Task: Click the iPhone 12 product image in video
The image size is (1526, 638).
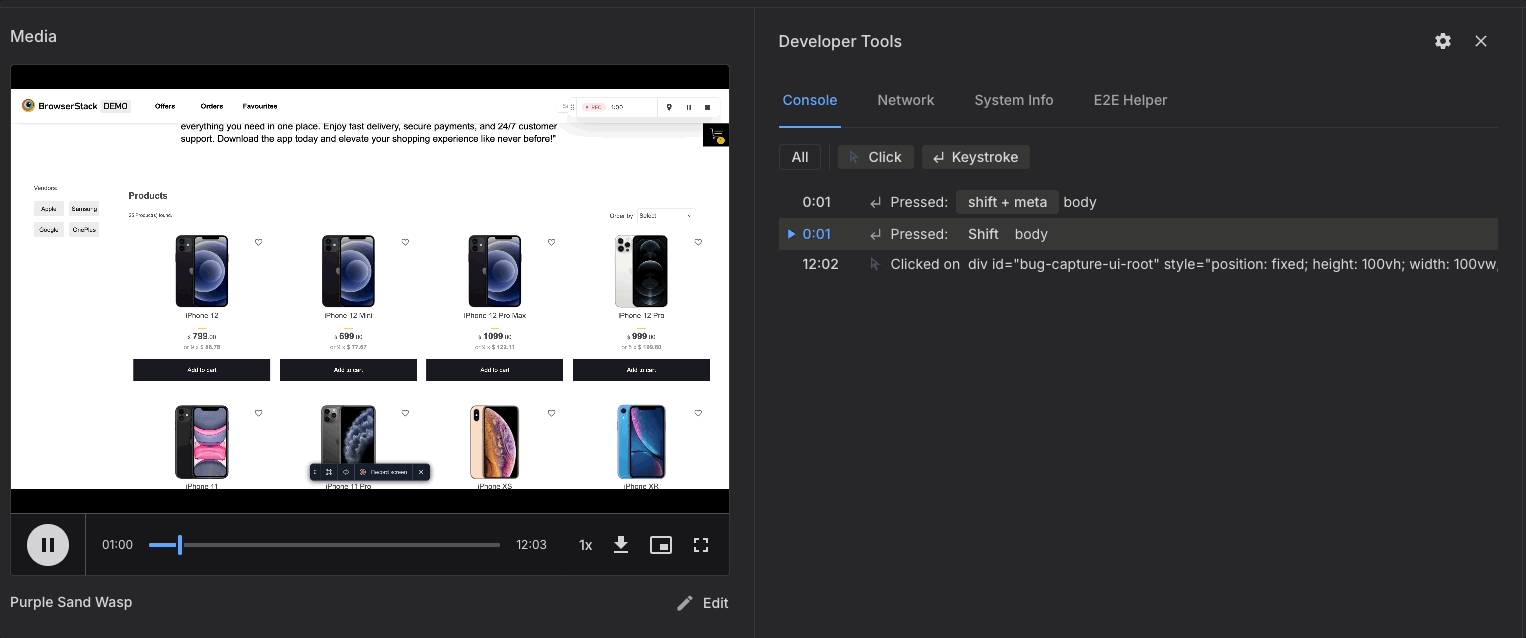Action: coord(202,271)
